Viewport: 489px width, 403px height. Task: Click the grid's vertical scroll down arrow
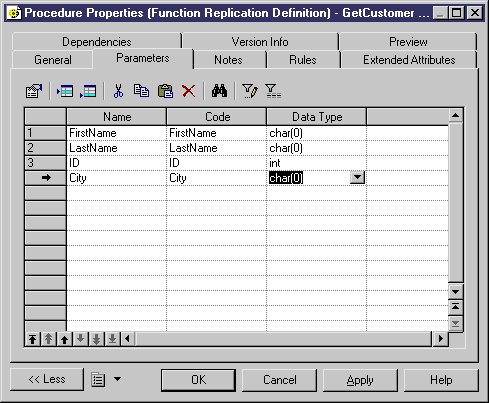tap(455, 292)
